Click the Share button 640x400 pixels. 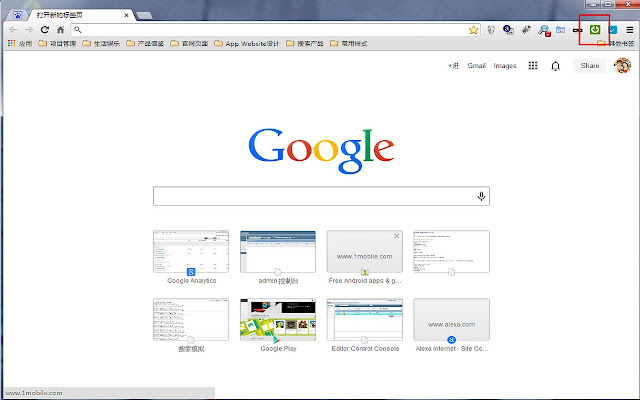[x=590, y=66]
